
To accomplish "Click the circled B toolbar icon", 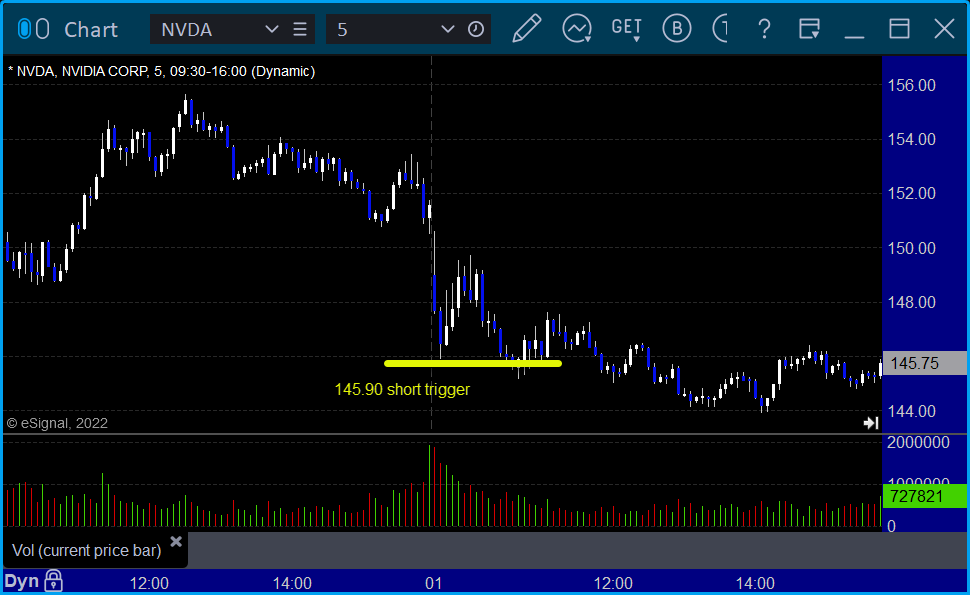I will (677, 28).
